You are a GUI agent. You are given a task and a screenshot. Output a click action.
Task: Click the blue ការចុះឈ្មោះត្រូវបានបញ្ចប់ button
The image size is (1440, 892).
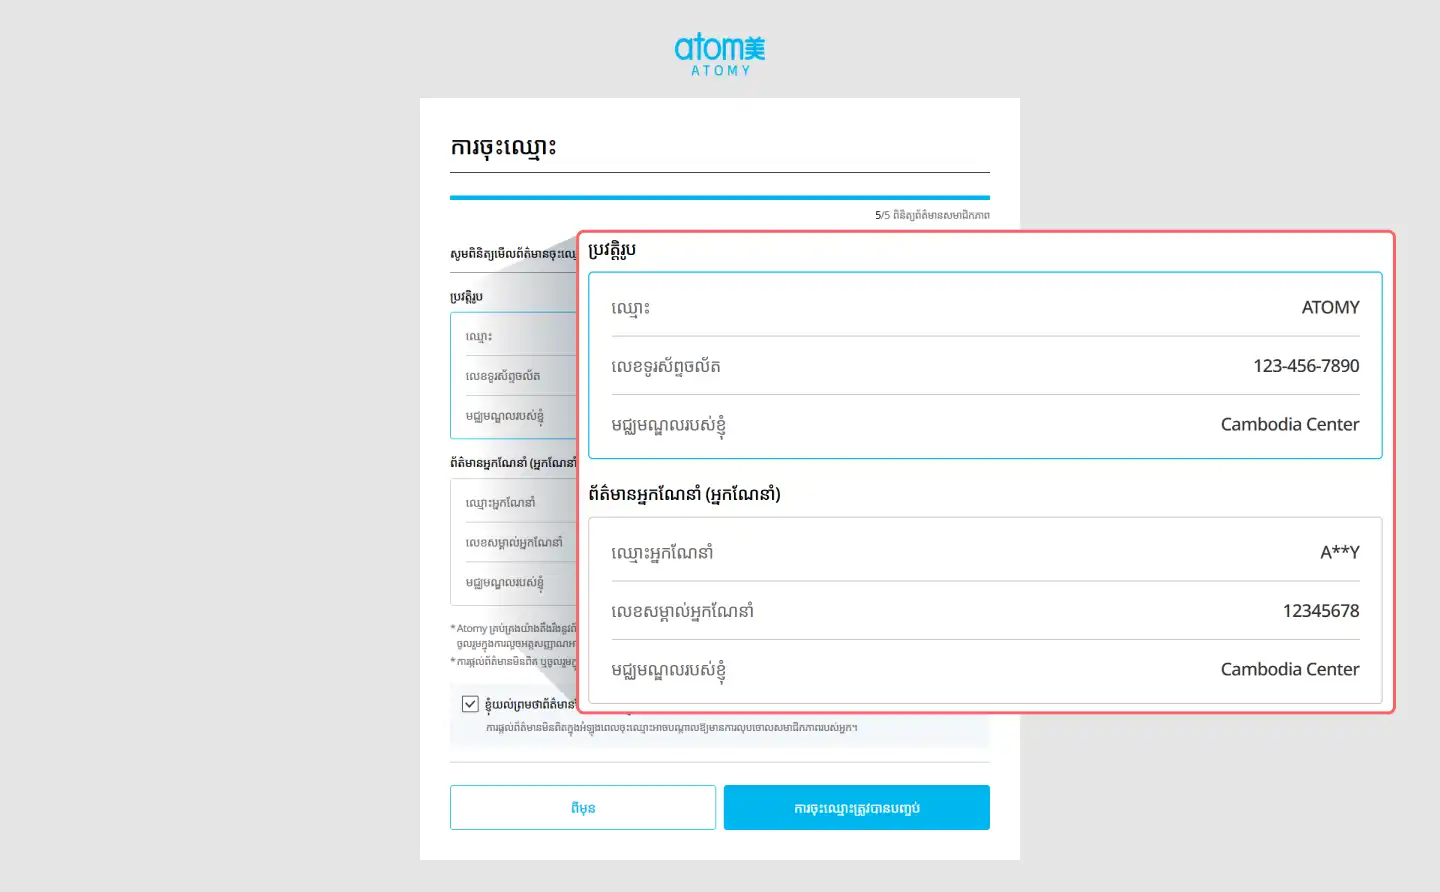click(x=856, y=807)
